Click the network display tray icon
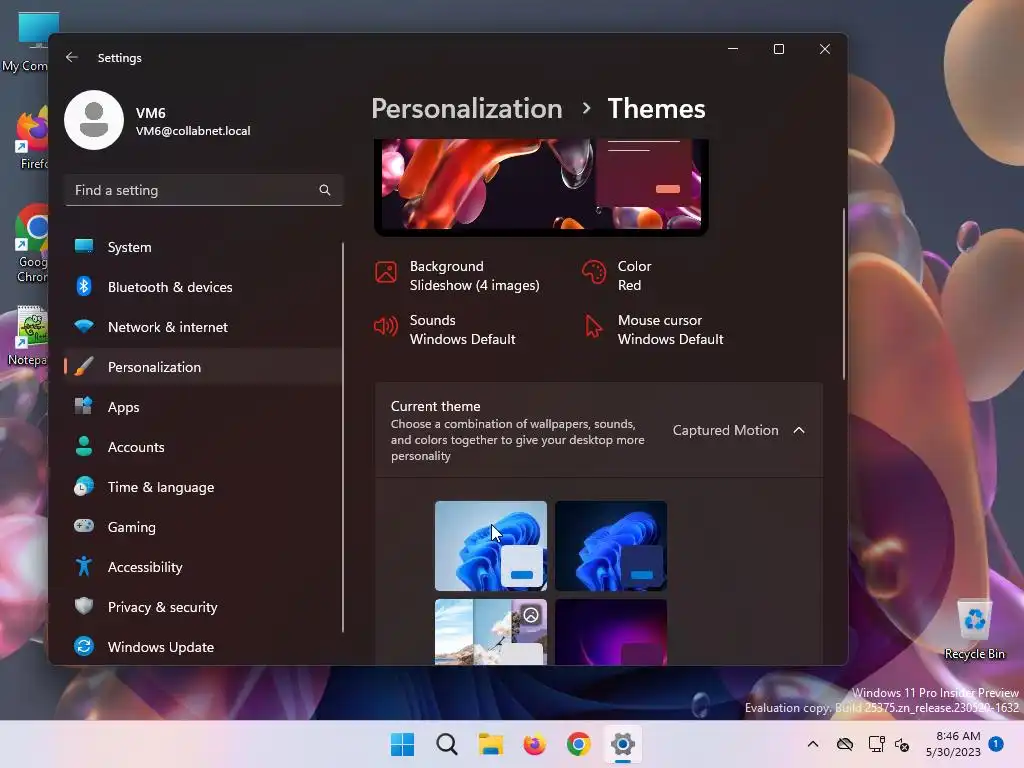This screenshot has height=768, width=1024. click(x=876, y=744)
